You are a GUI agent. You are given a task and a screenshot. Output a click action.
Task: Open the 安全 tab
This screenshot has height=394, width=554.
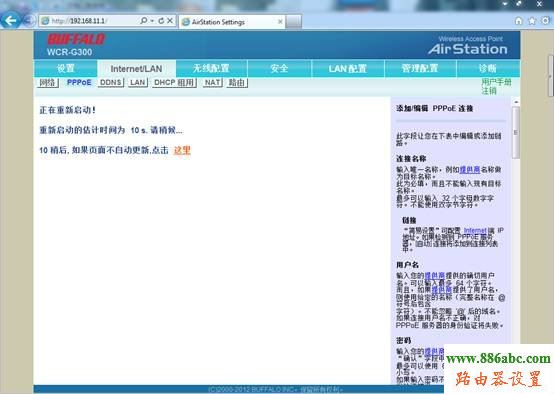279,68
